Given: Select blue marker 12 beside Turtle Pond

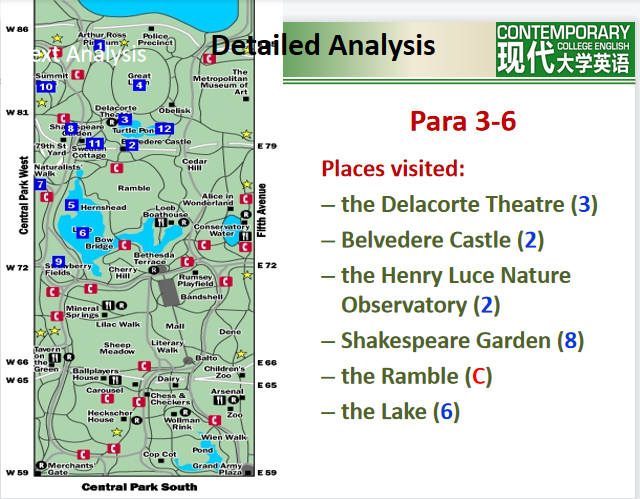Looking at the screenshot, I should point(165,128).
